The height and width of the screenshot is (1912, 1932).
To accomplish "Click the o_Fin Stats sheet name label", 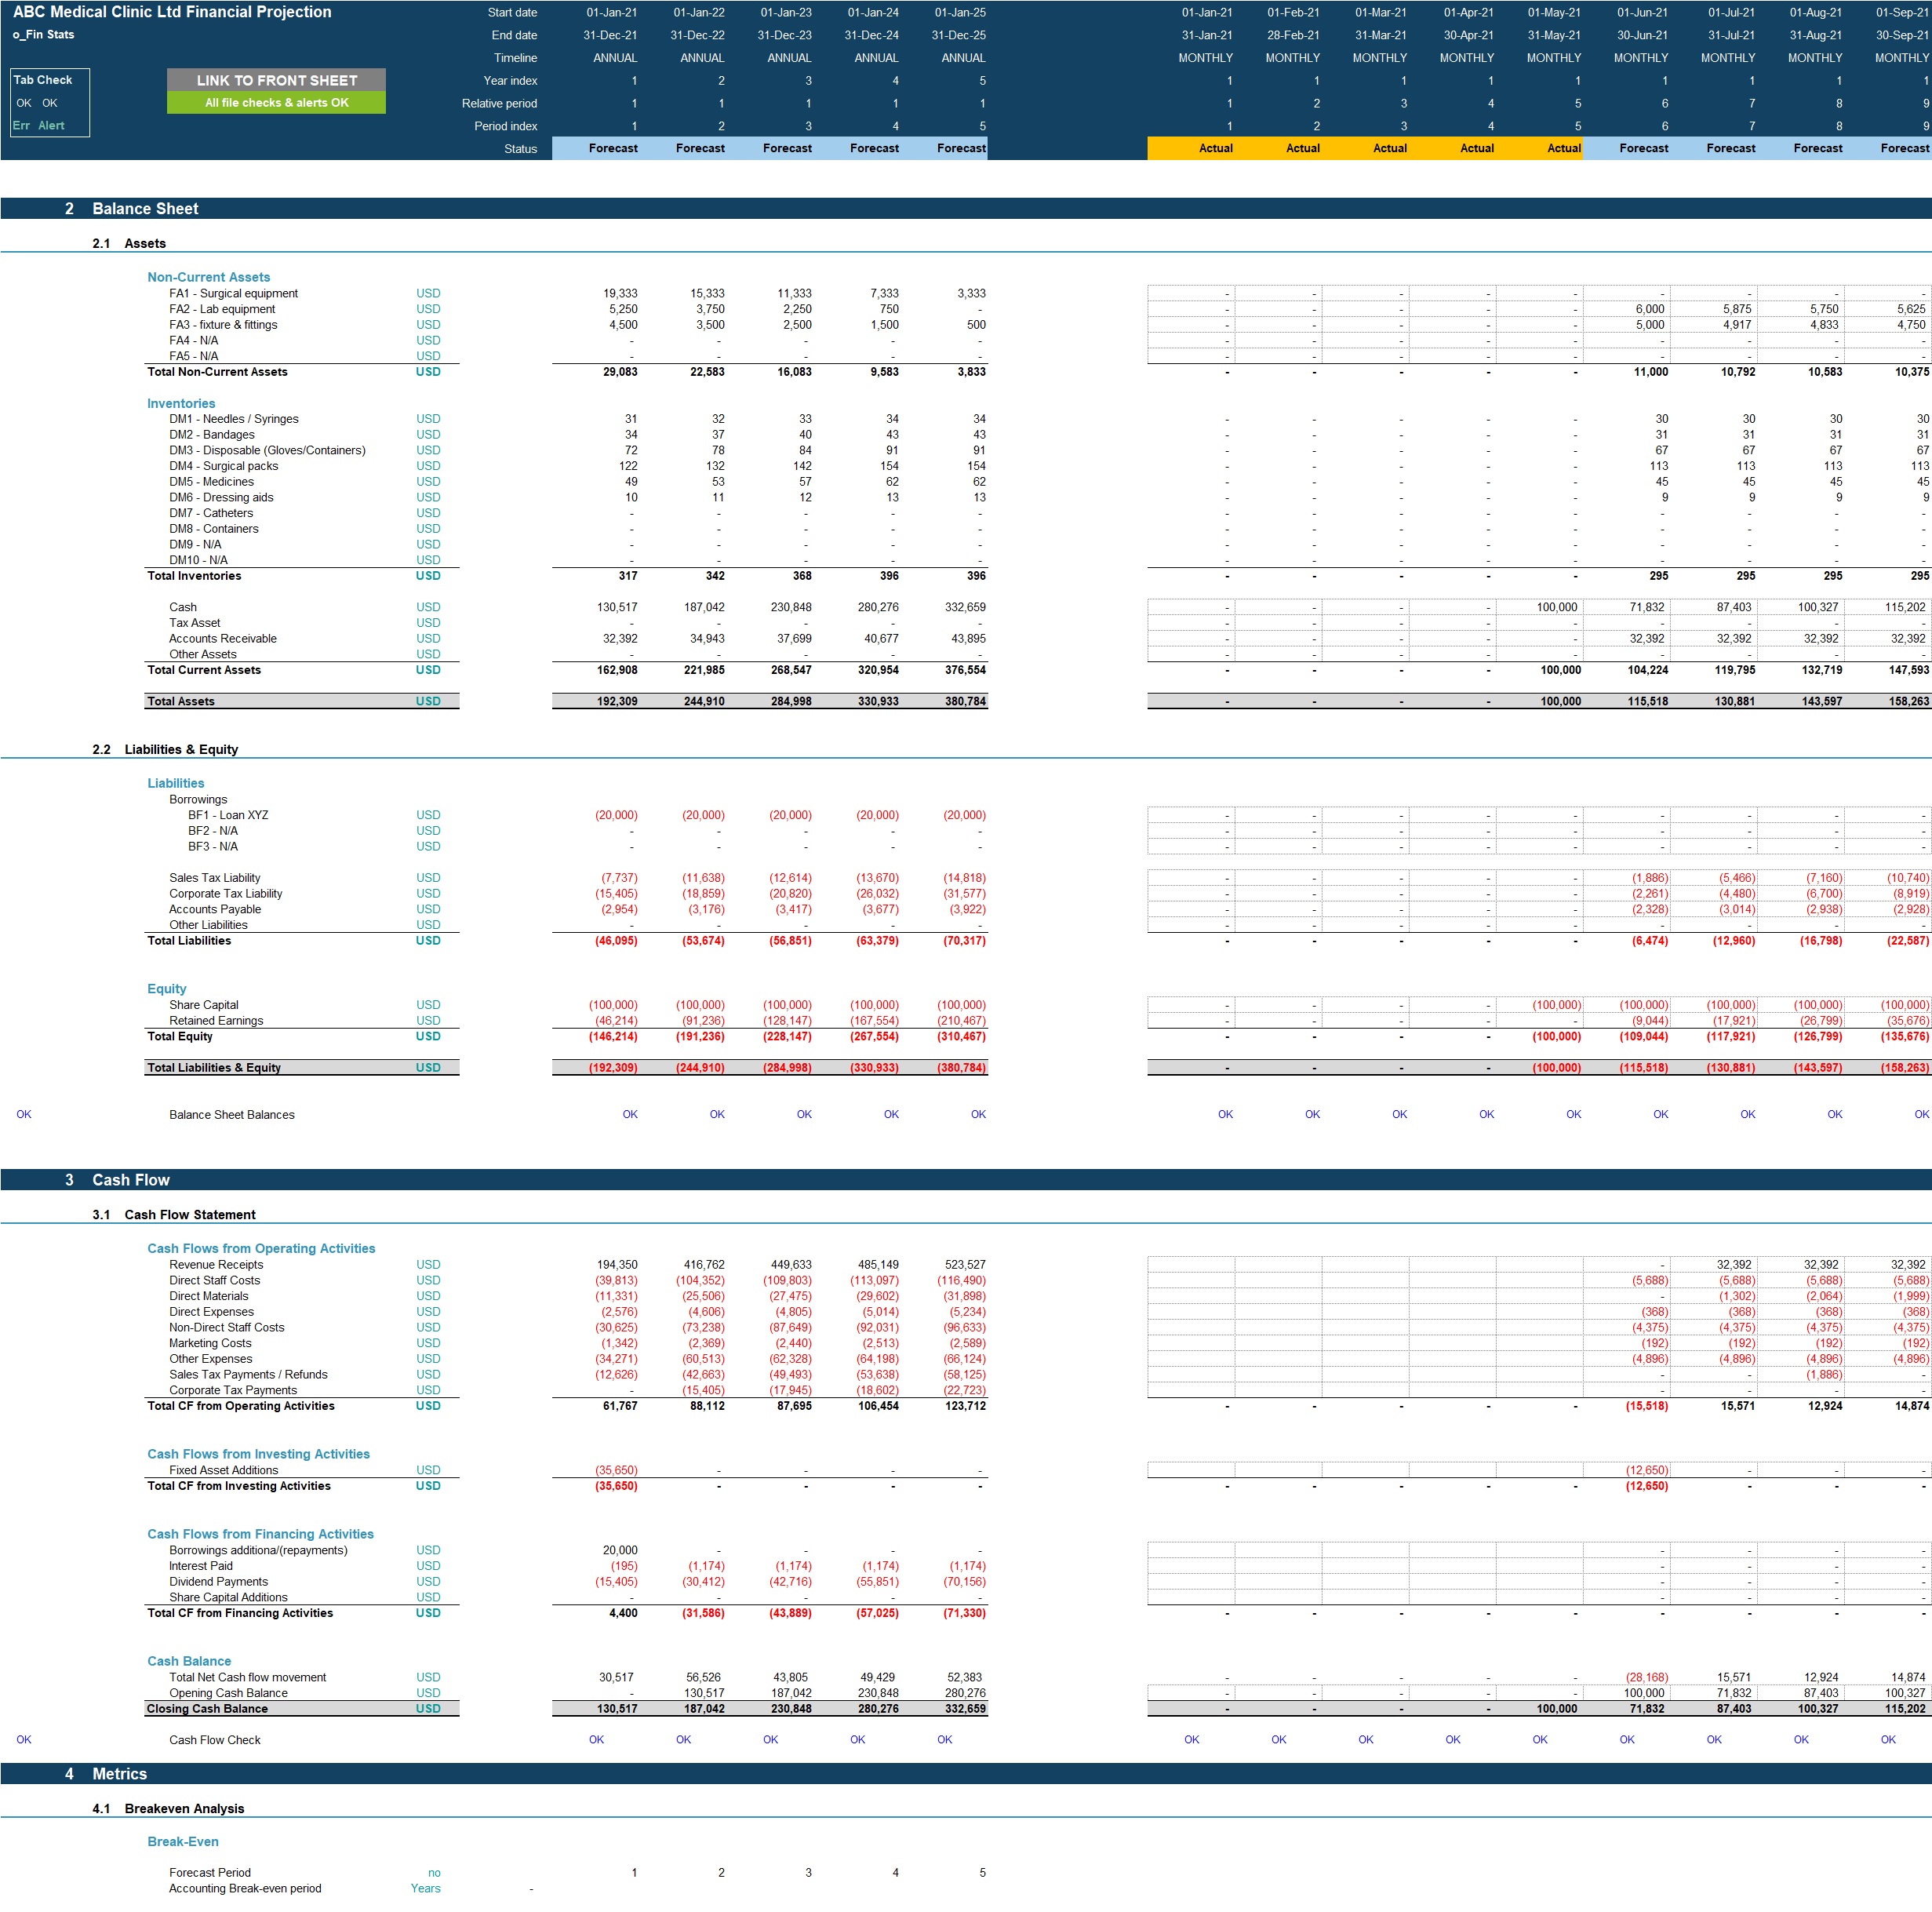I will click(x=43, y=35).
